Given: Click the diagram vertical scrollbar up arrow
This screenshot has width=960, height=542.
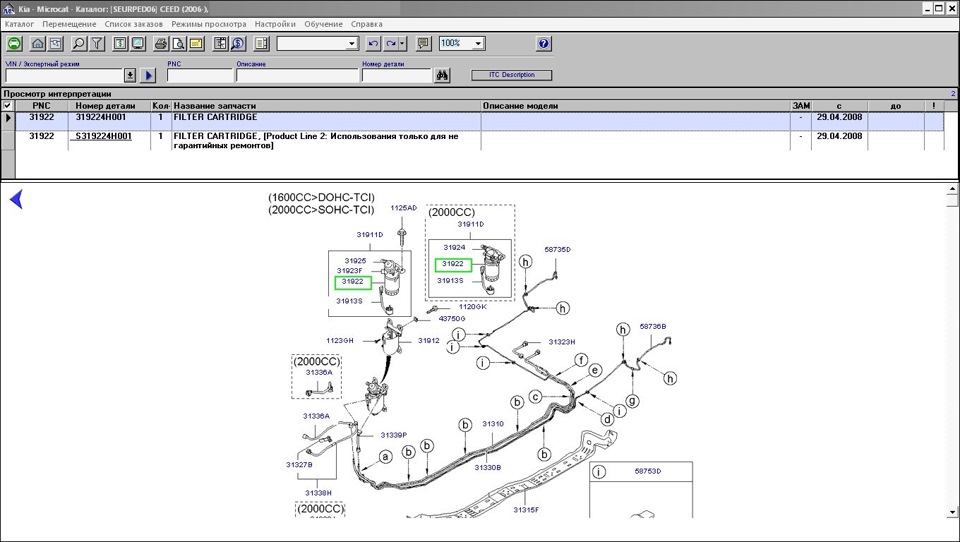Looking at the screenshot, I should (x=952, y=189).
